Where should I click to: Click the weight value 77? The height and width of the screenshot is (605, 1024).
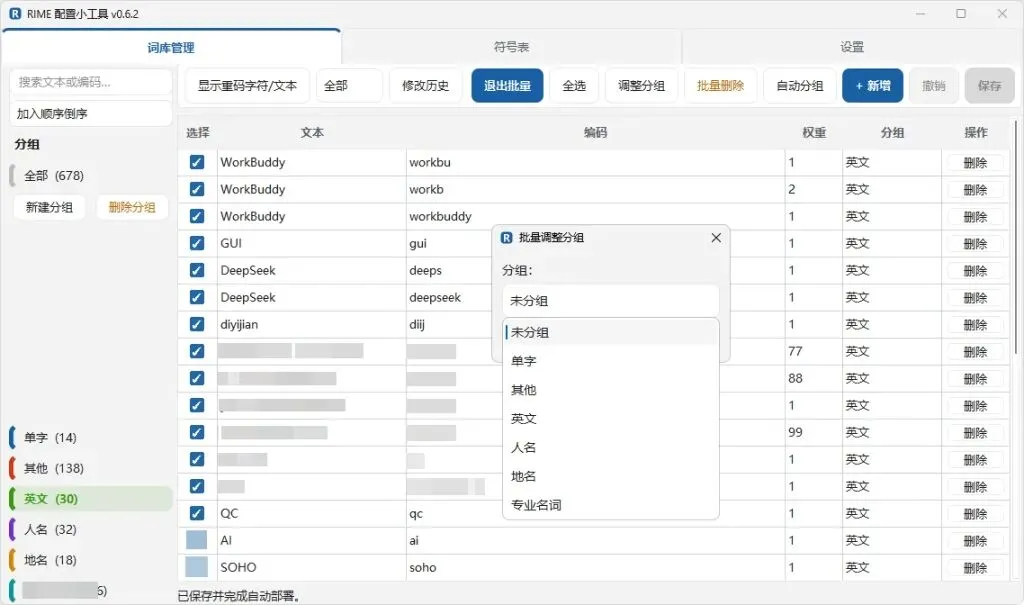795,352
